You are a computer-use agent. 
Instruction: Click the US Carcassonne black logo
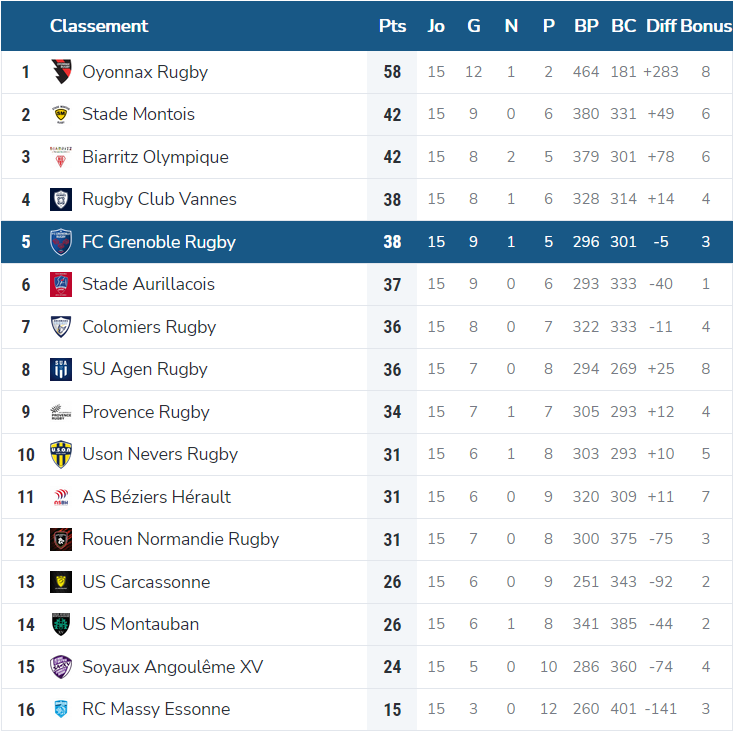[61, 582]
